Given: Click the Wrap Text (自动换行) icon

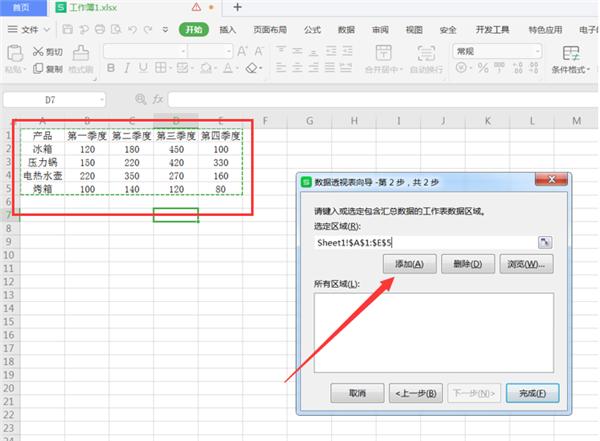Looking at the screenshot, I should [426, 53].
